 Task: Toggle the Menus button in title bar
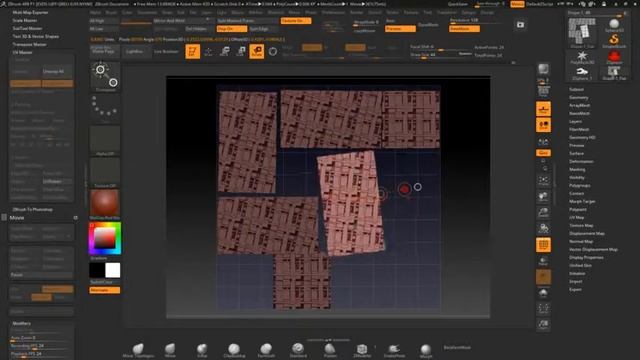[517, 4]
